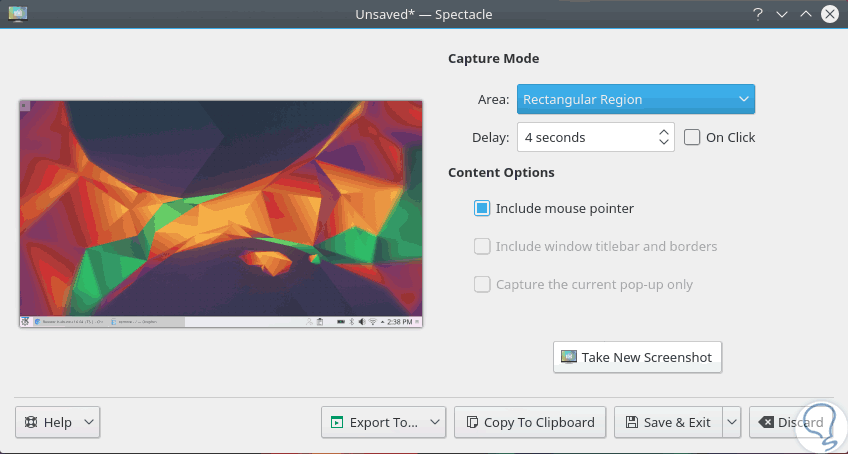Open the Area capture mode dropdown
Viewport: 848px width, 454px height.
click(x=635, y=99)
